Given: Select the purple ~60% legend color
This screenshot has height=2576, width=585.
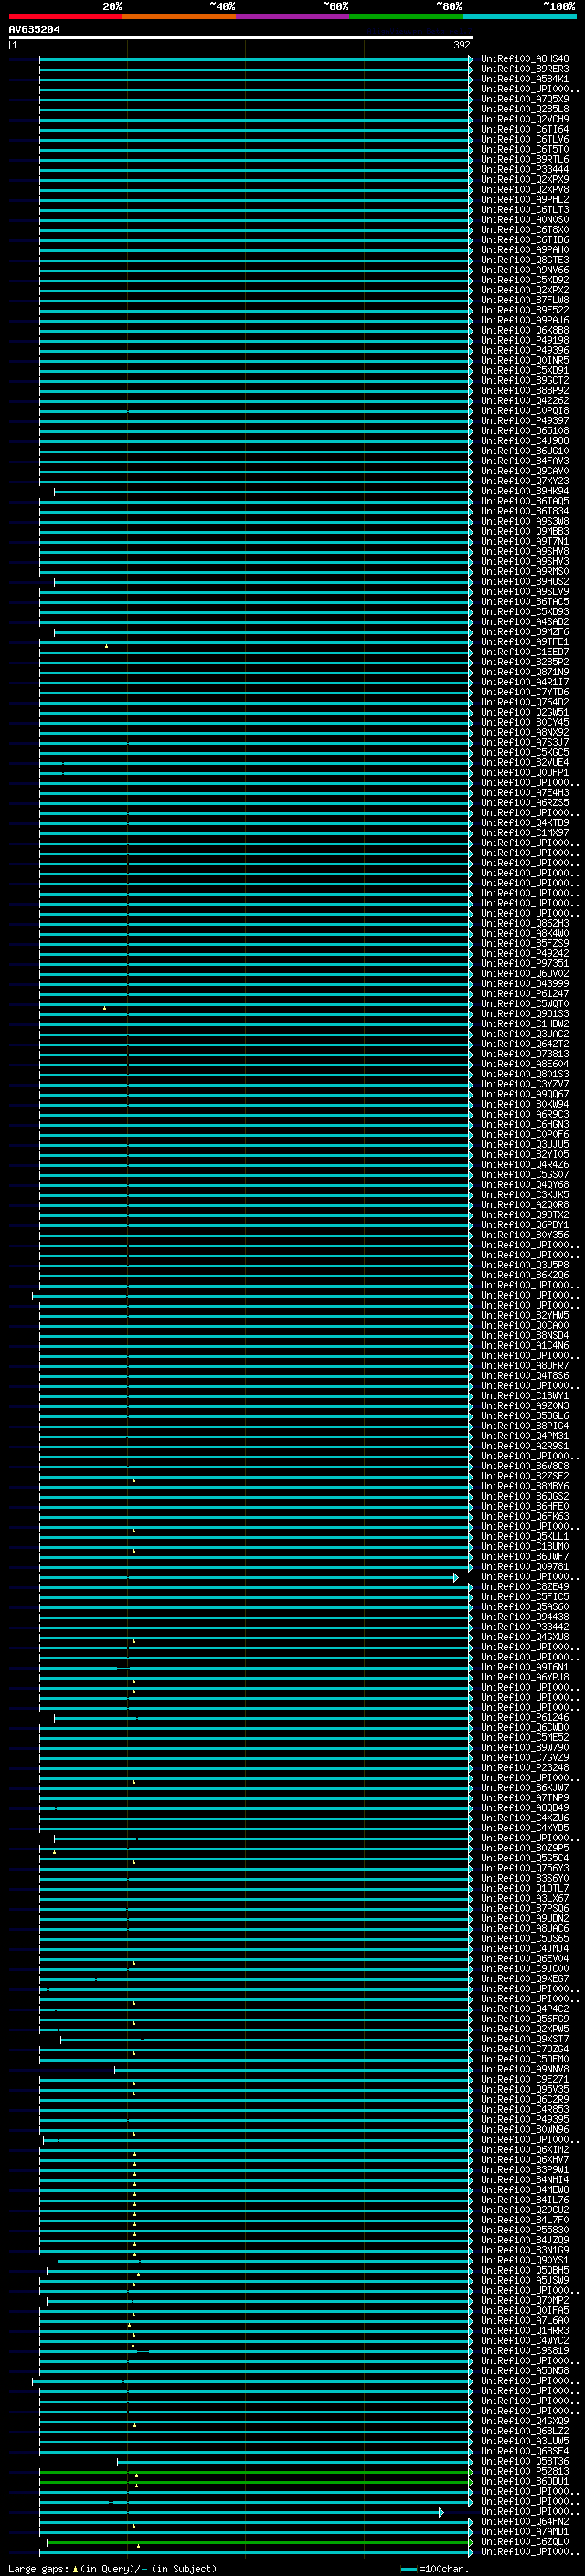Looking at the screenshot, I should pyautogui.click(x=293, y=16).
